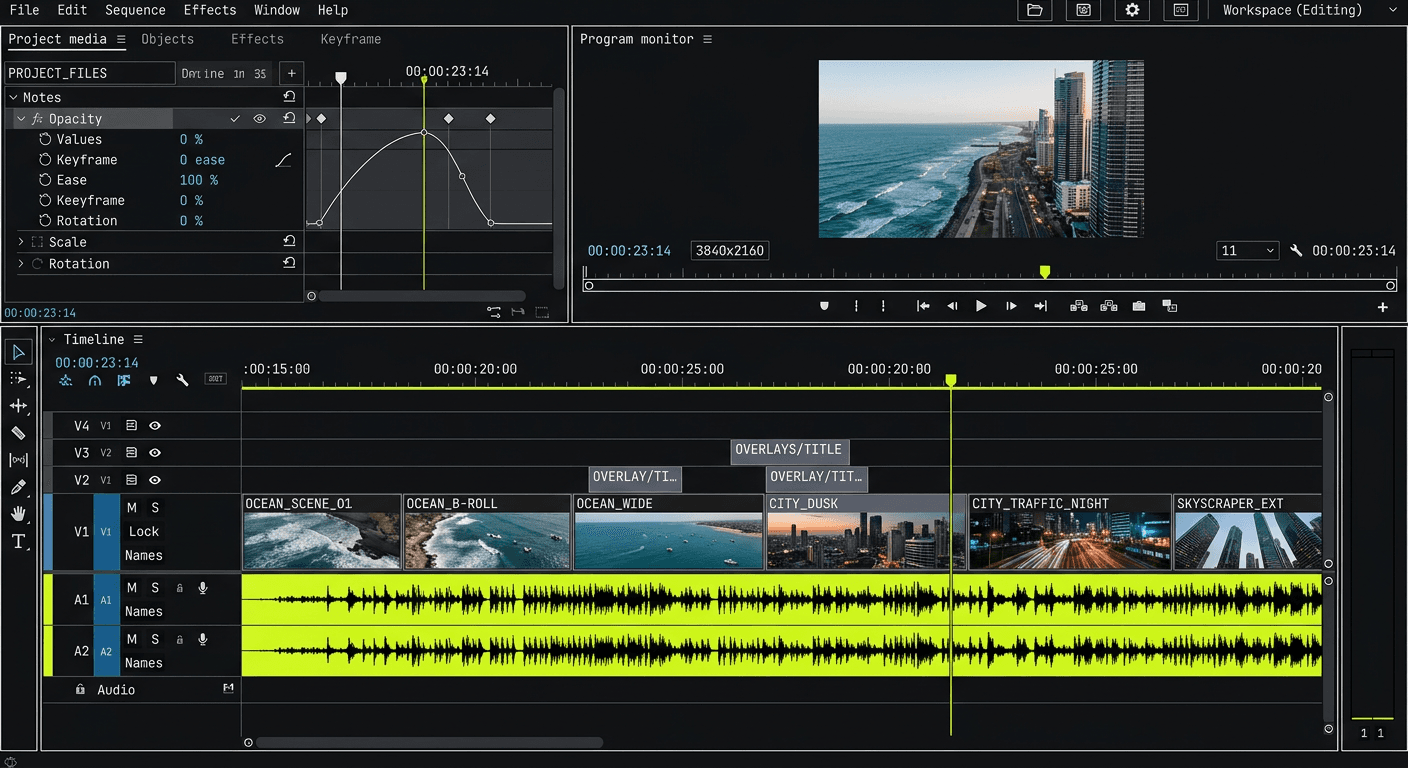The height and width of the screenshot is (768, 1408).
Task: Select the Pen tool in toolbar
Action: coord(18,487)
